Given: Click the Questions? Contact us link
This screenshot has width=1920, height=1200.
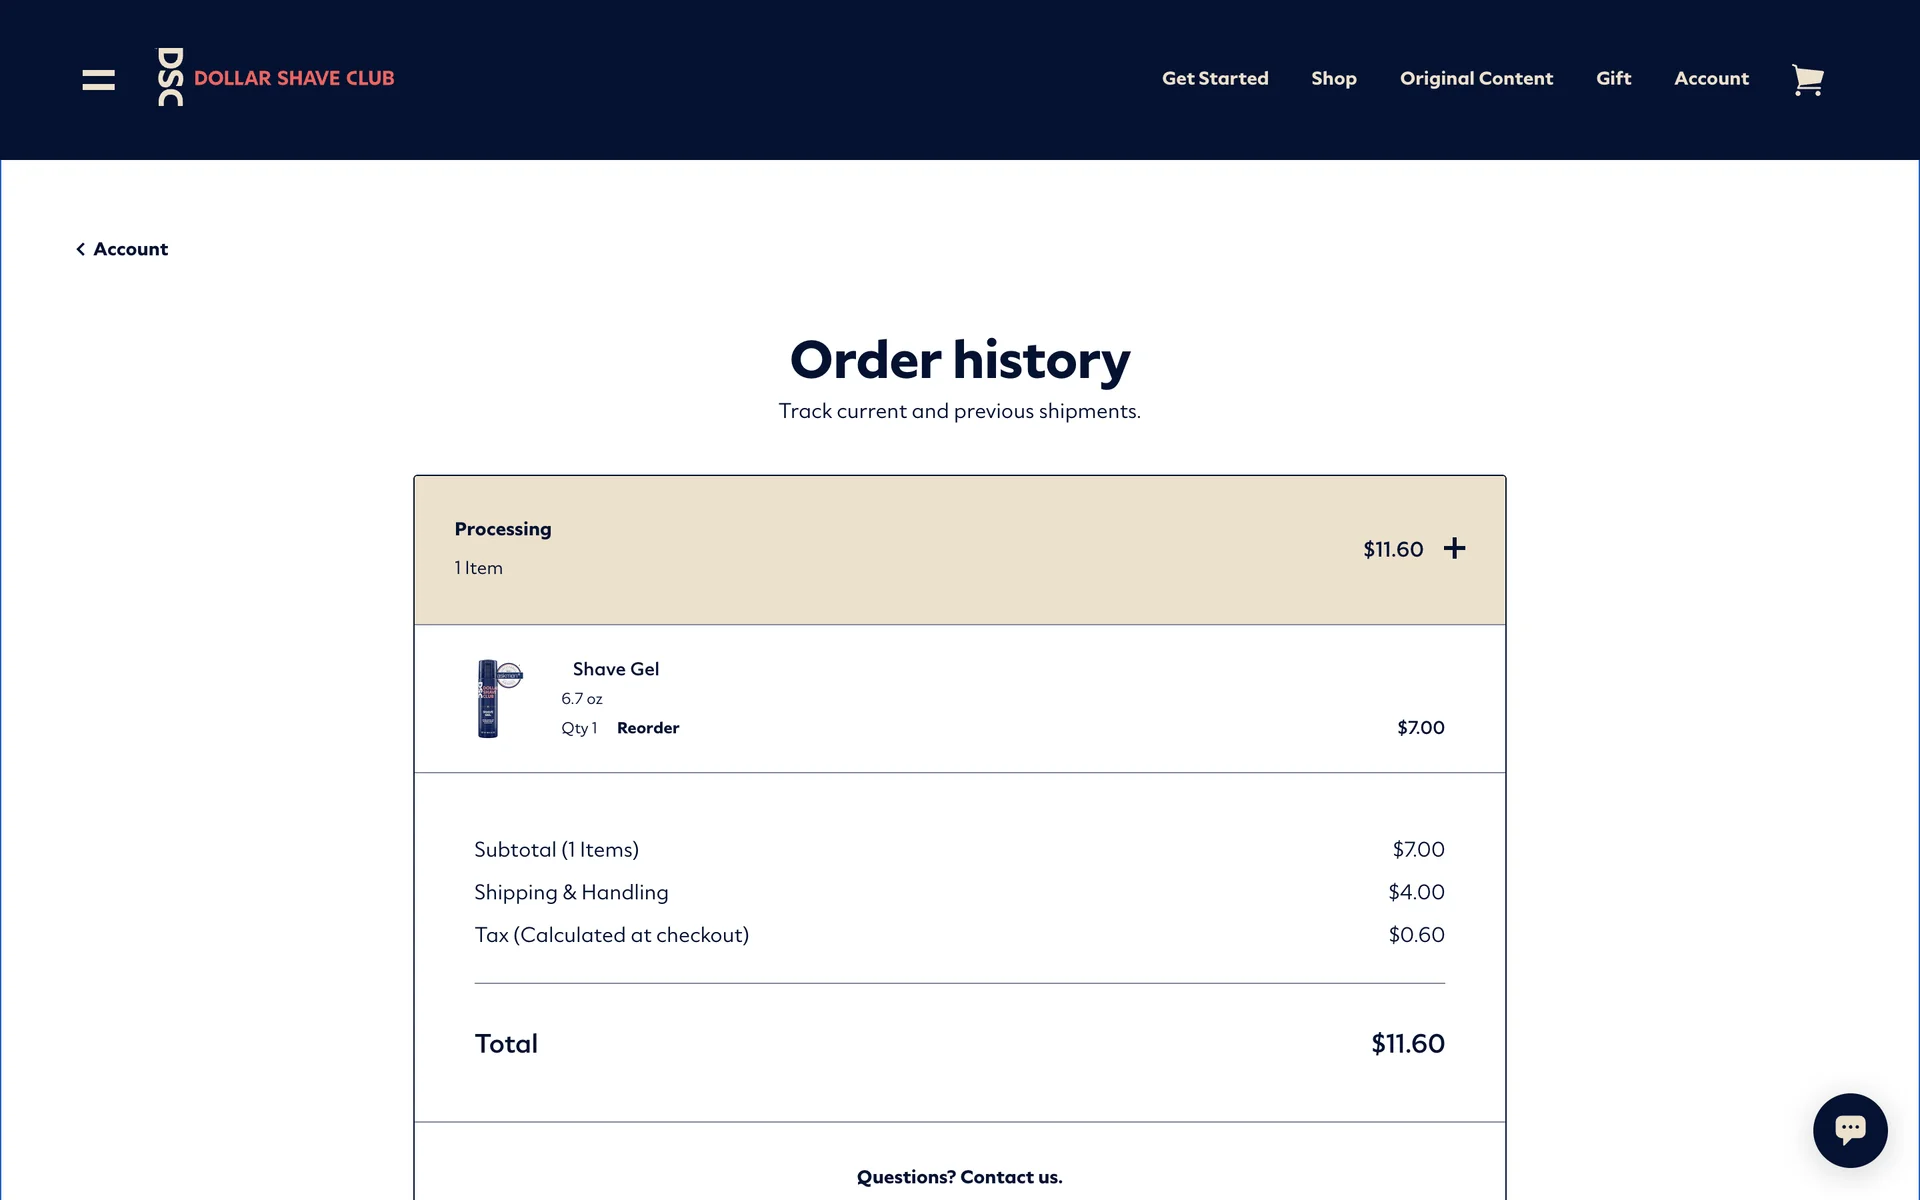Looking at the screenshot, I should click(x=959, y=1177).
